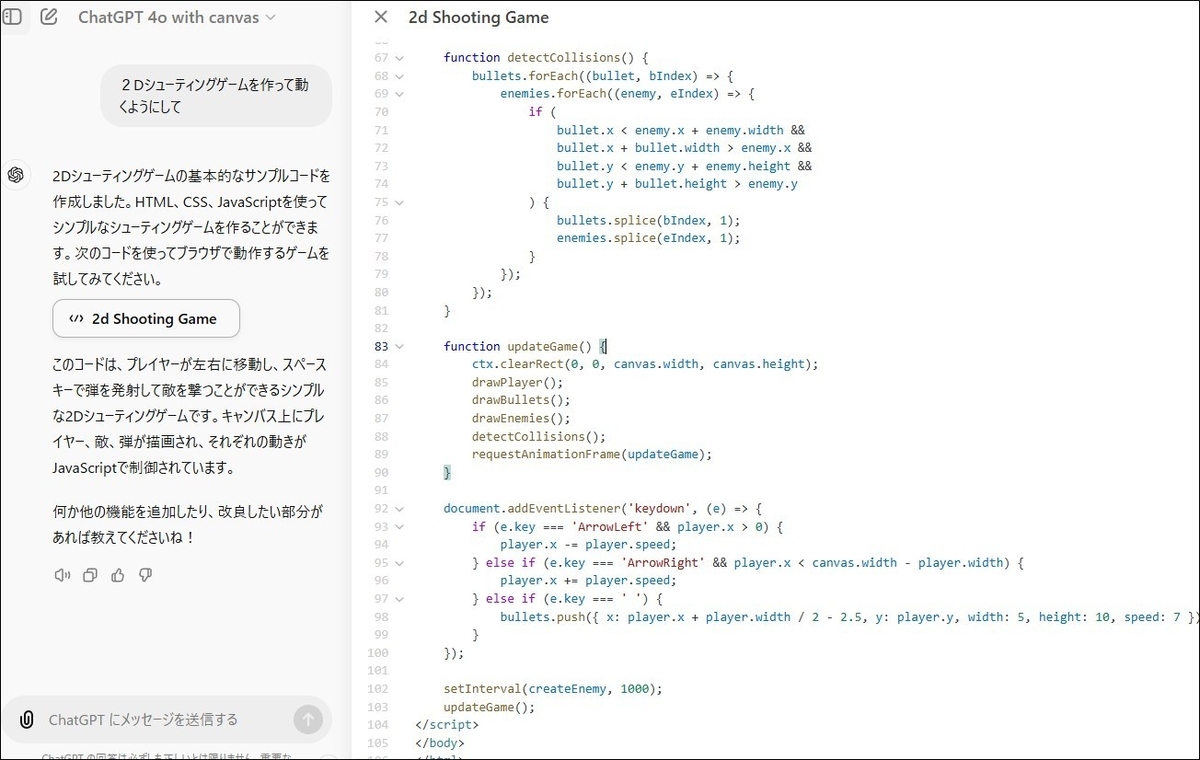
Task: Click 'drawBullets();' on line 86
Action: [x=521, y=400]
